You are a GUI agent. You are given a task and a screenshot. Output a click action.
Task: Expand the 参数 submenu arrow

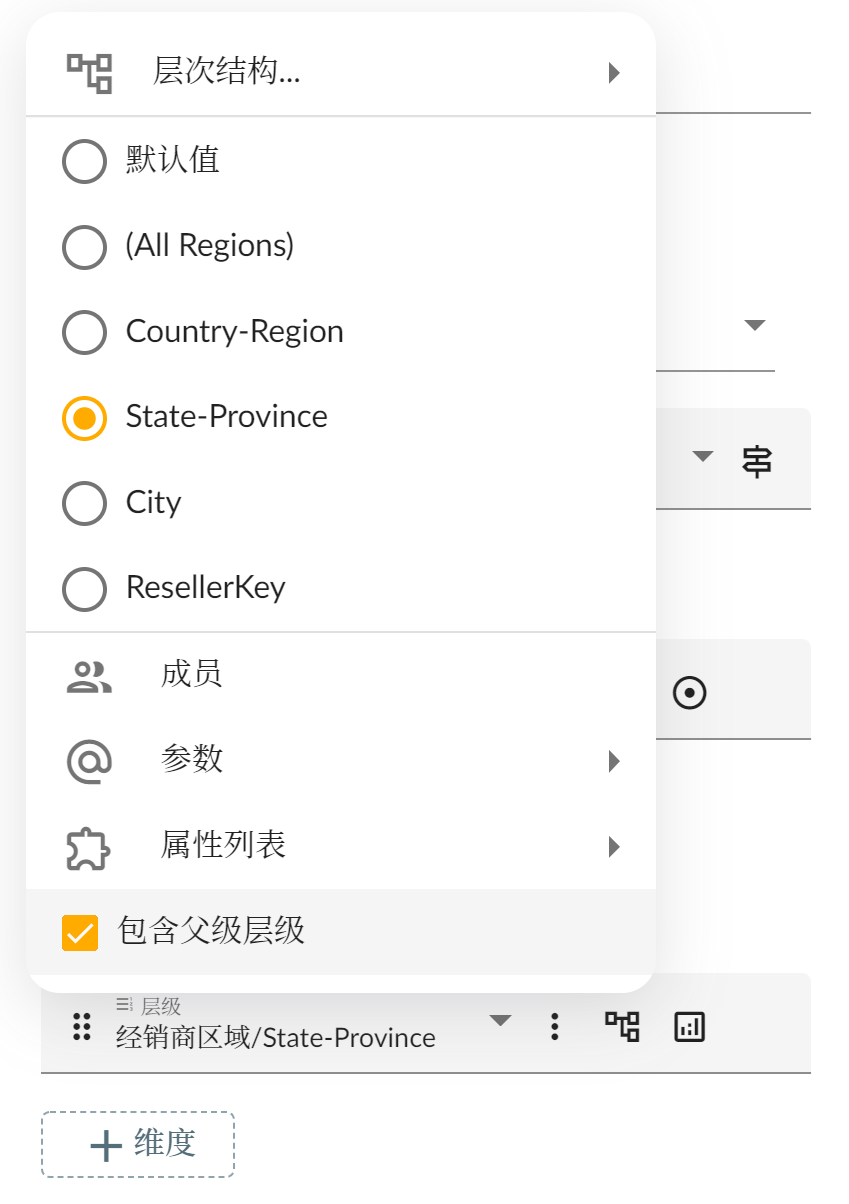click(x=614, y=761)
